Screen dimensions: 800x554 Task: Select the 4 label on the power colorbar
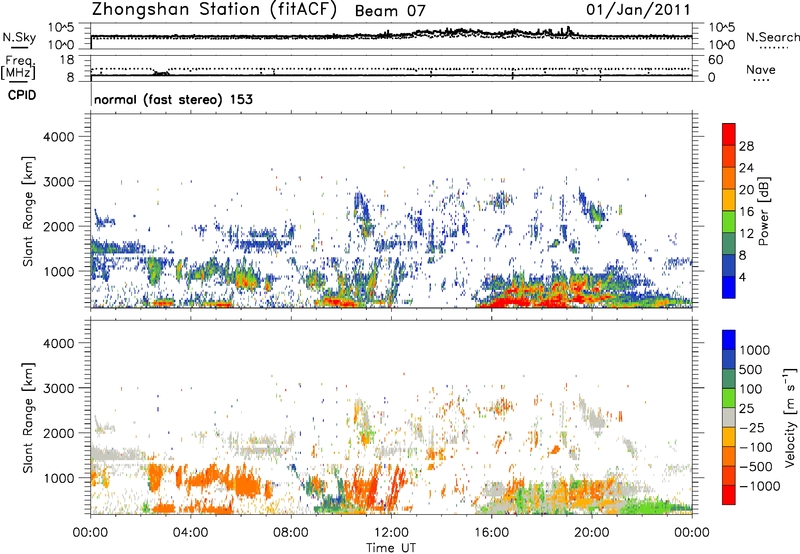click(x=743, y=277)
